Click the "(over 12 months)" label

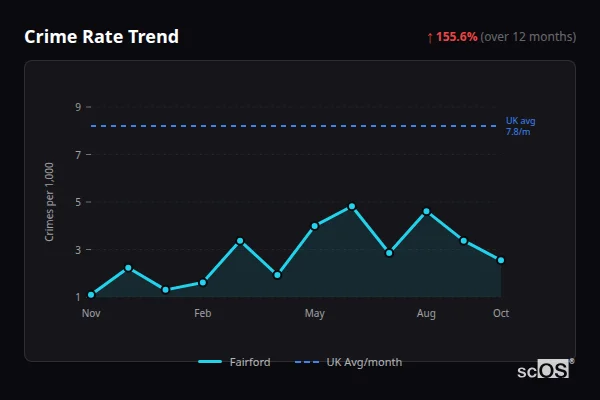[528, 37]
